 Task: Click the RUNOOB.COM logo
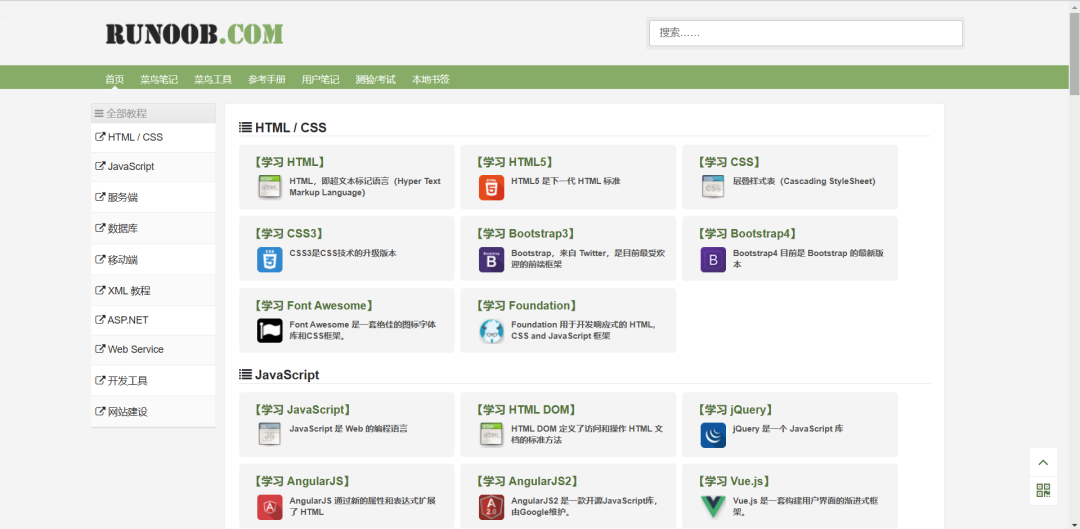click(194, 33)
